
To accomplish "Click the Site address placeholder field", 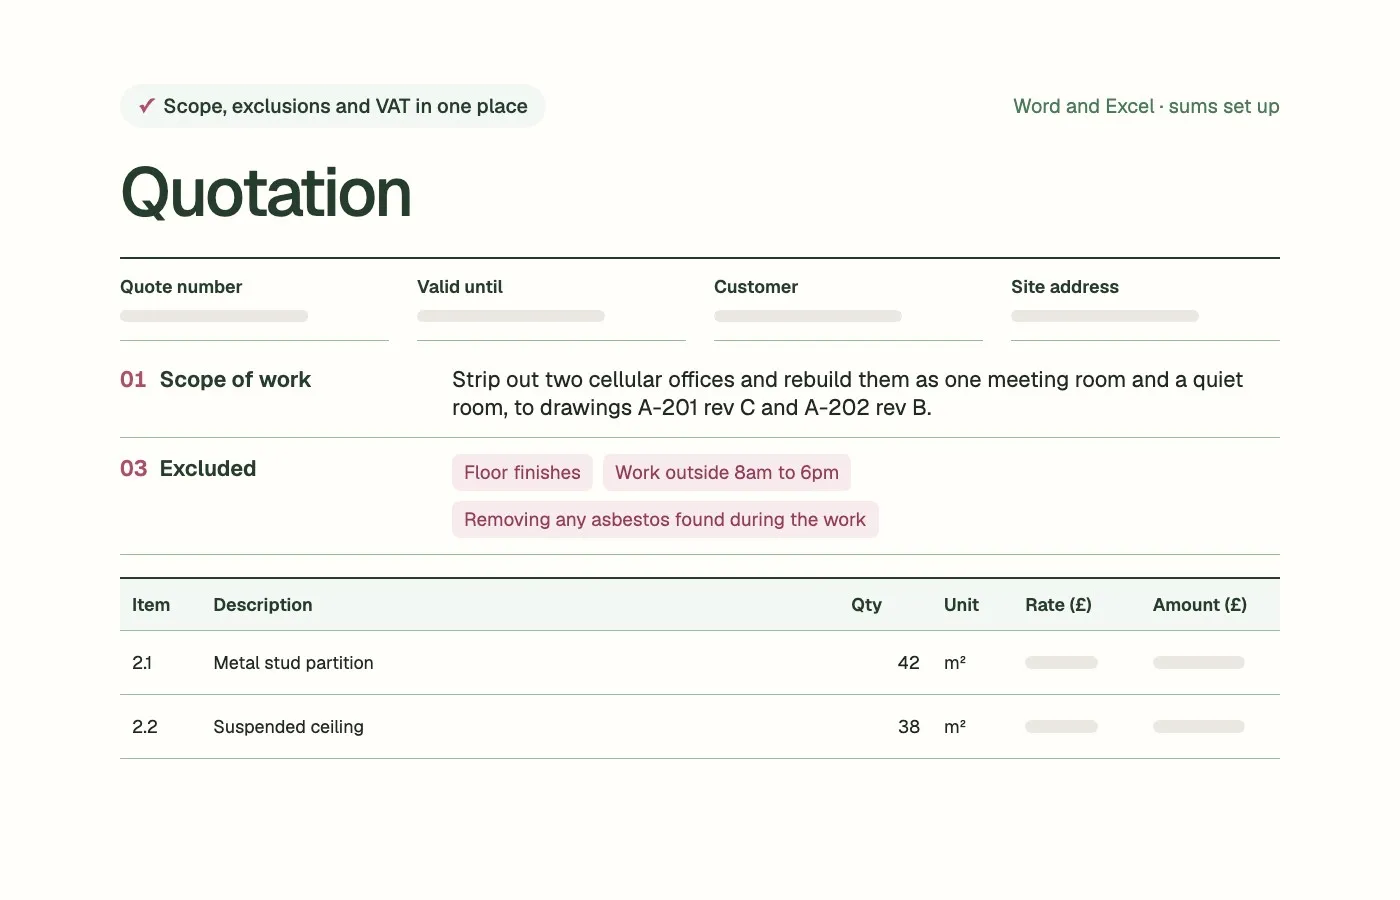I will 1105,316.
